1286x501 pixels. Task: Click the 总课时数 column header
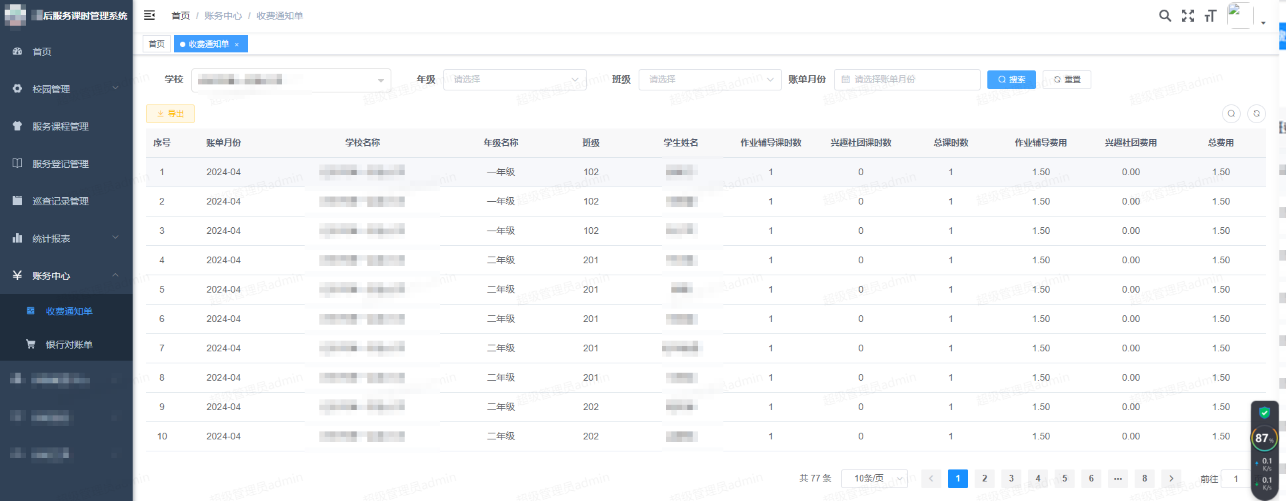click(950, 143)
